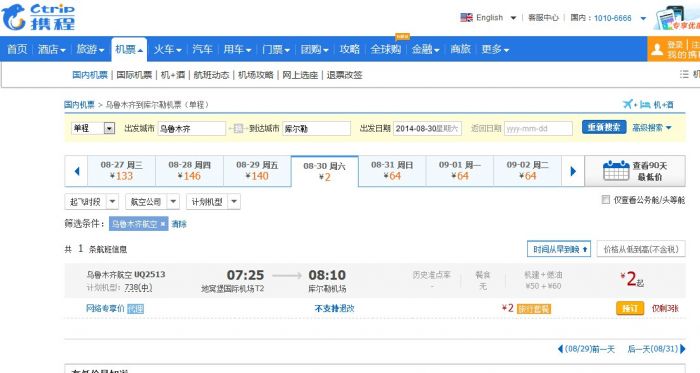
Task: Click the calendar icon for 90-day lowest price
Action: pos(616,171)
